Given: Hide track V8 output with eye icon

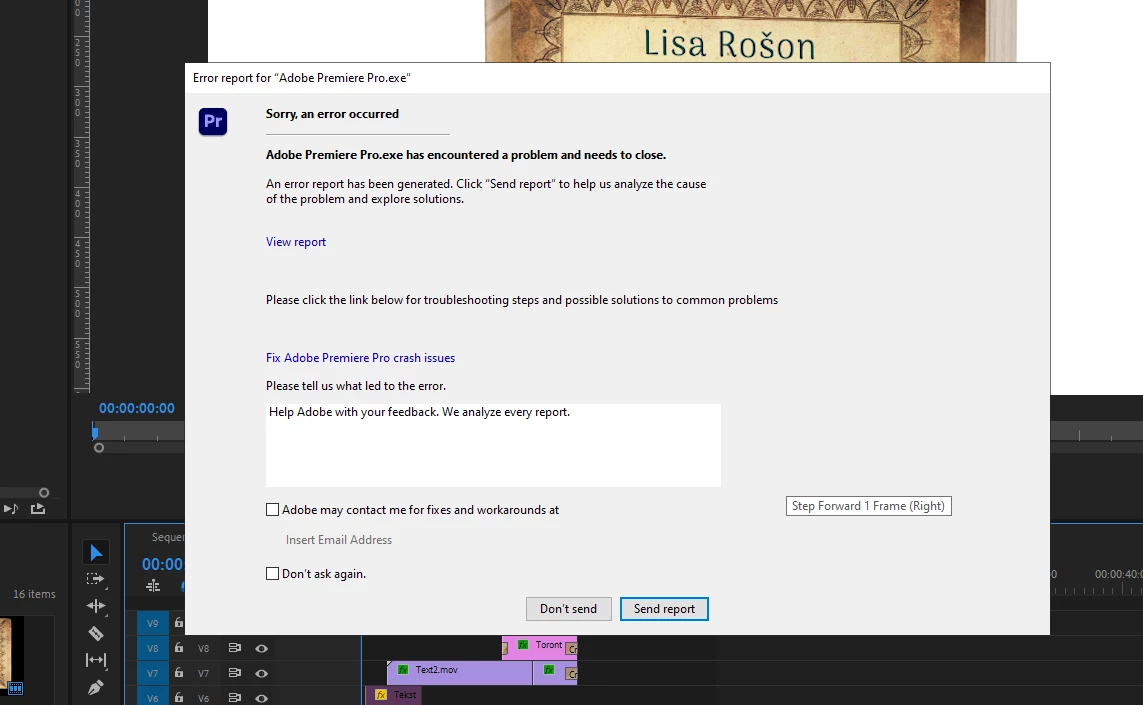Looking at the screenshot, I should click(261, 648).
